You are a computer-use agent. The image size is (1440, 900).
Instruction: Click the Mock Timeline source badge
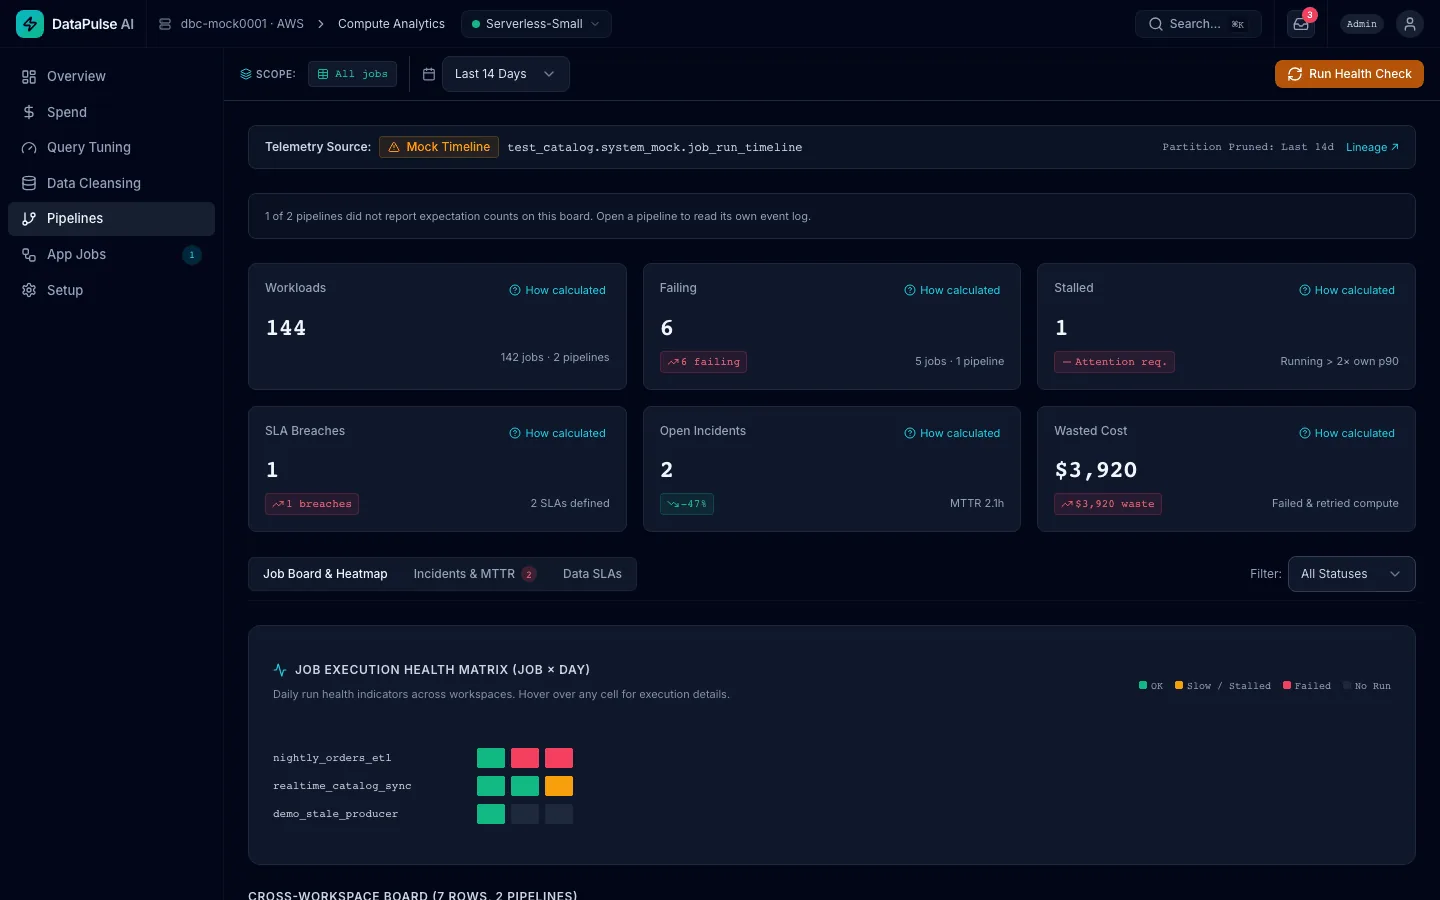(x=439, y=147)
